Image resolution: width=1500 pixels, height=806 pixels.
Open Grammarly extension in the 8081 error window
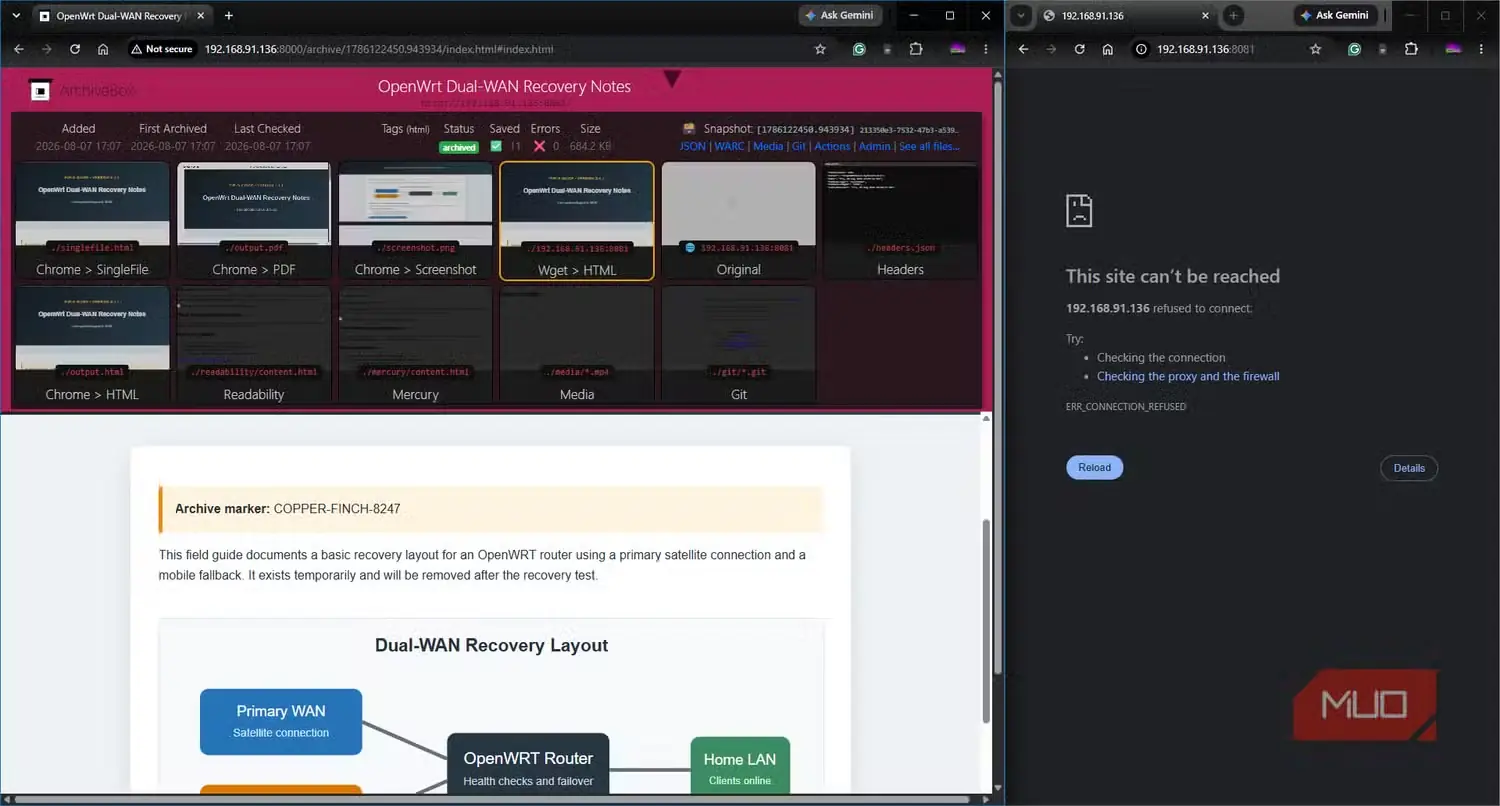click(x=1354, y=49)
